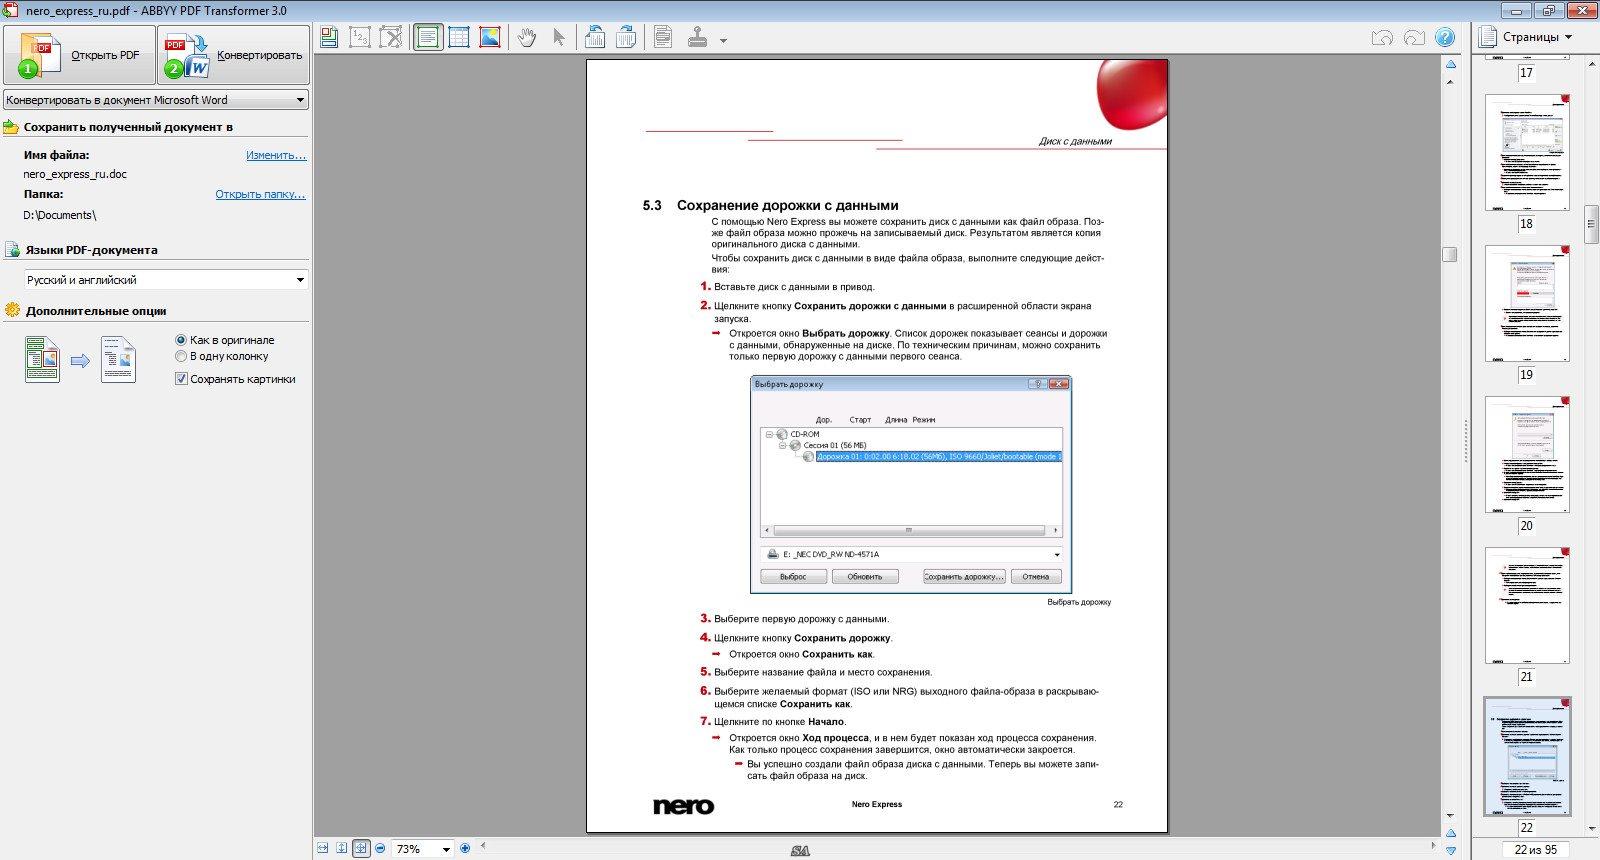Open the conversion format dropdown
The image size is (1600, 860).
(x=156, y=100)
